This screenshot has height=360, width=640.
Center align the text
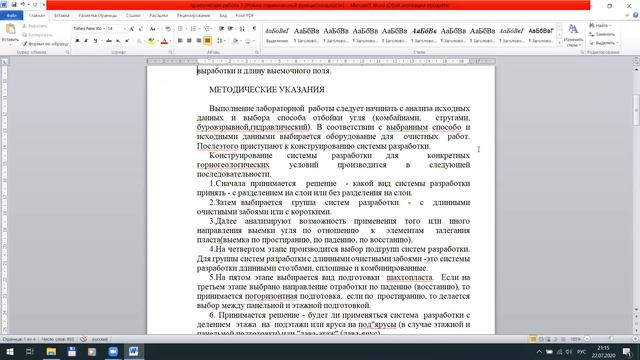coord(189,41)
